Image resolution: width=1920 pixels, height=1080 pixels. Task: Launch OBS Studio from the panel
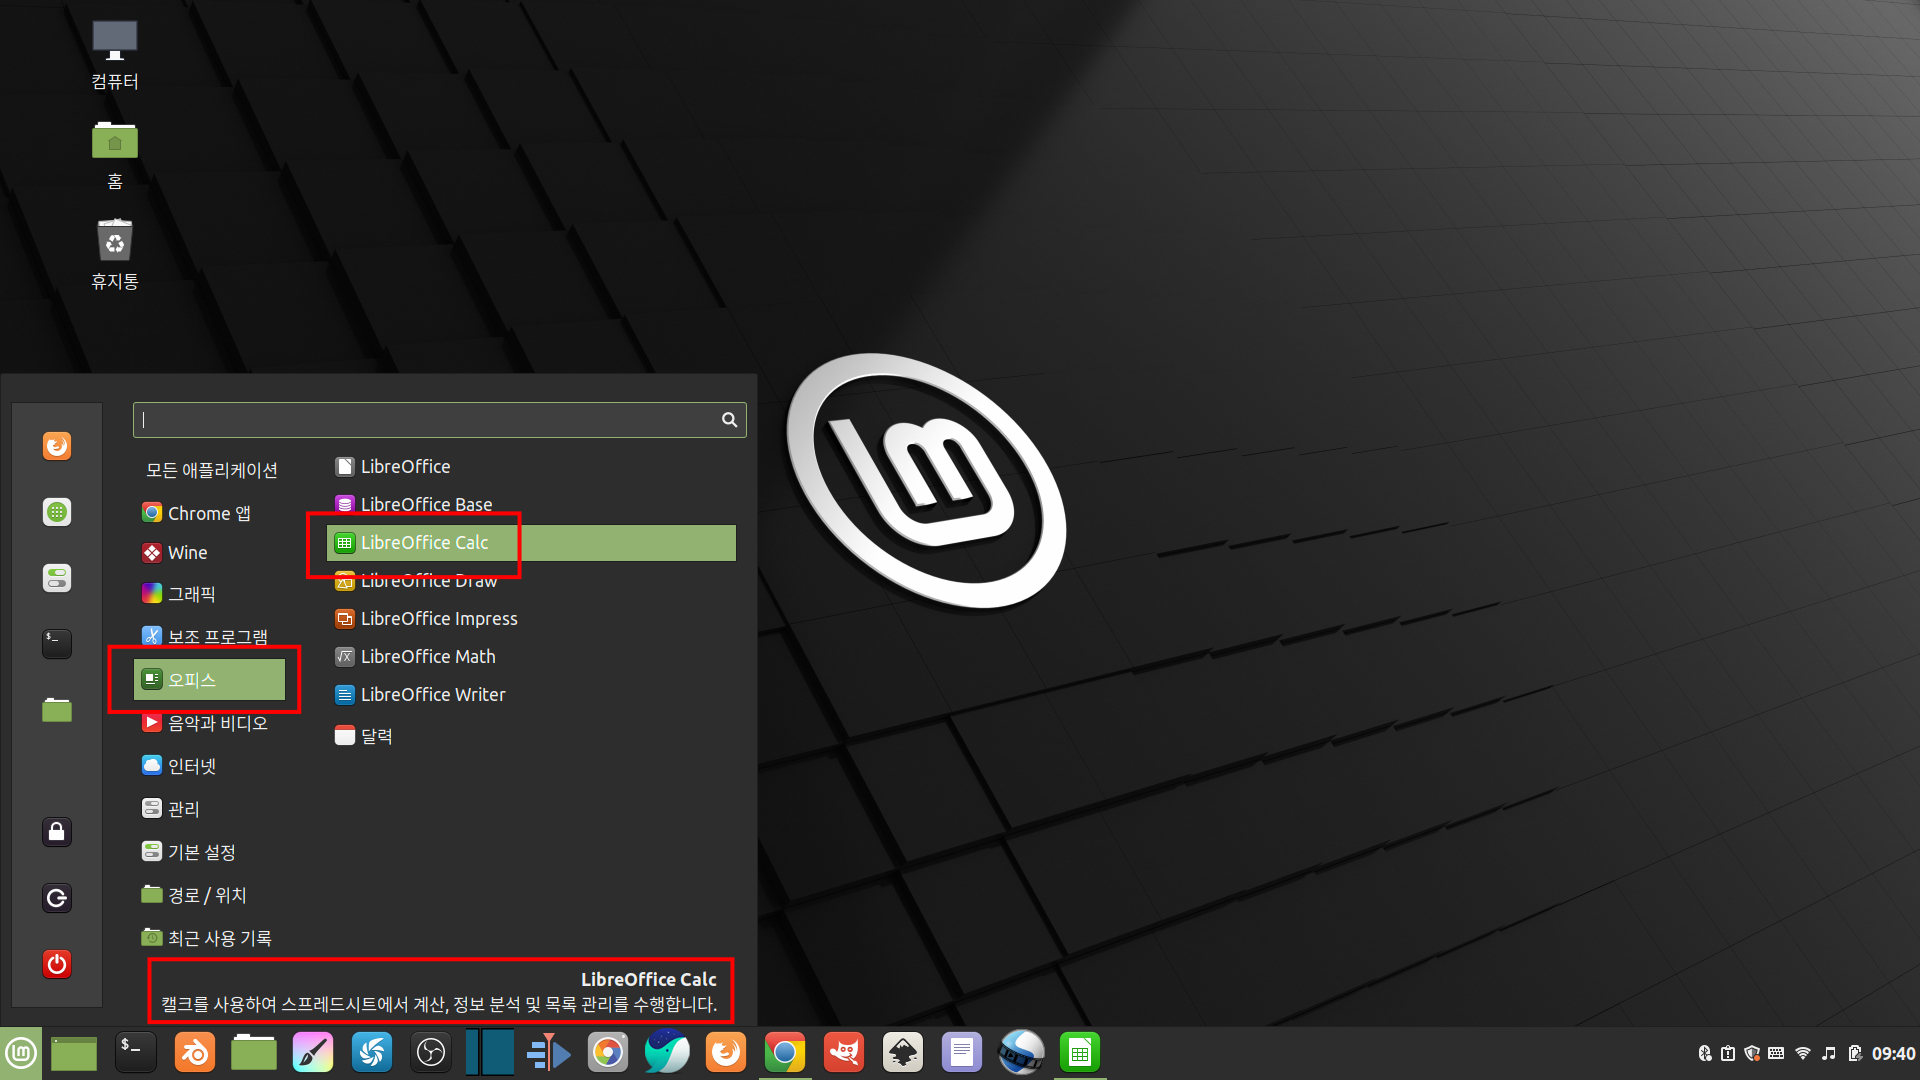[431, 1053]
